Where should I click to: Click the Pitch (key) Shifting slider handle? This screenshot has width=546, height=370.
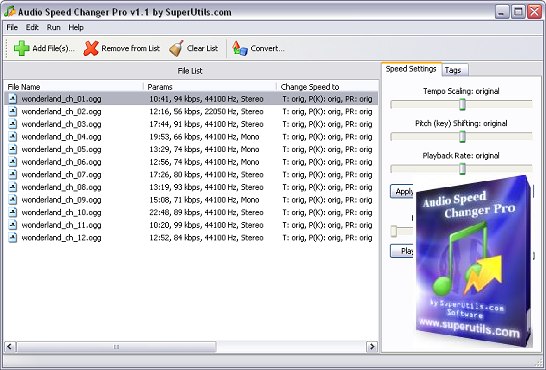(x=462, y=136)
